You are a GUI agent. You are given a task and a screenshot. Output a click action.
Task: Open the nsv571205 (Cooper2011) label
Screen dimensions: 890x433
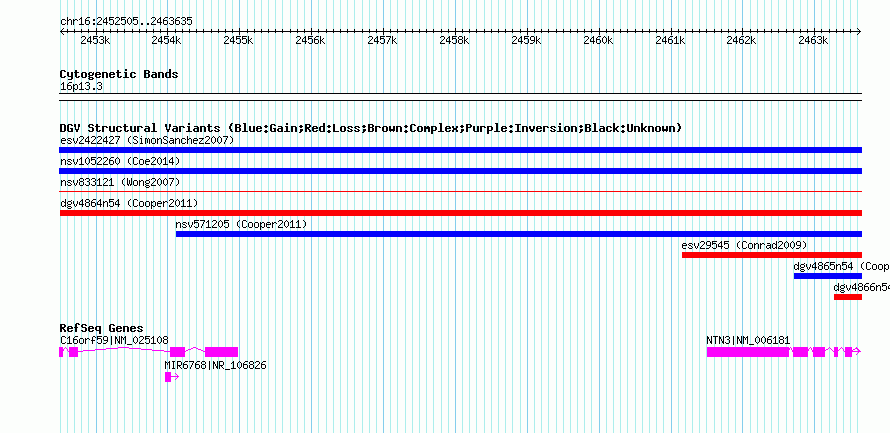[241, 224]
